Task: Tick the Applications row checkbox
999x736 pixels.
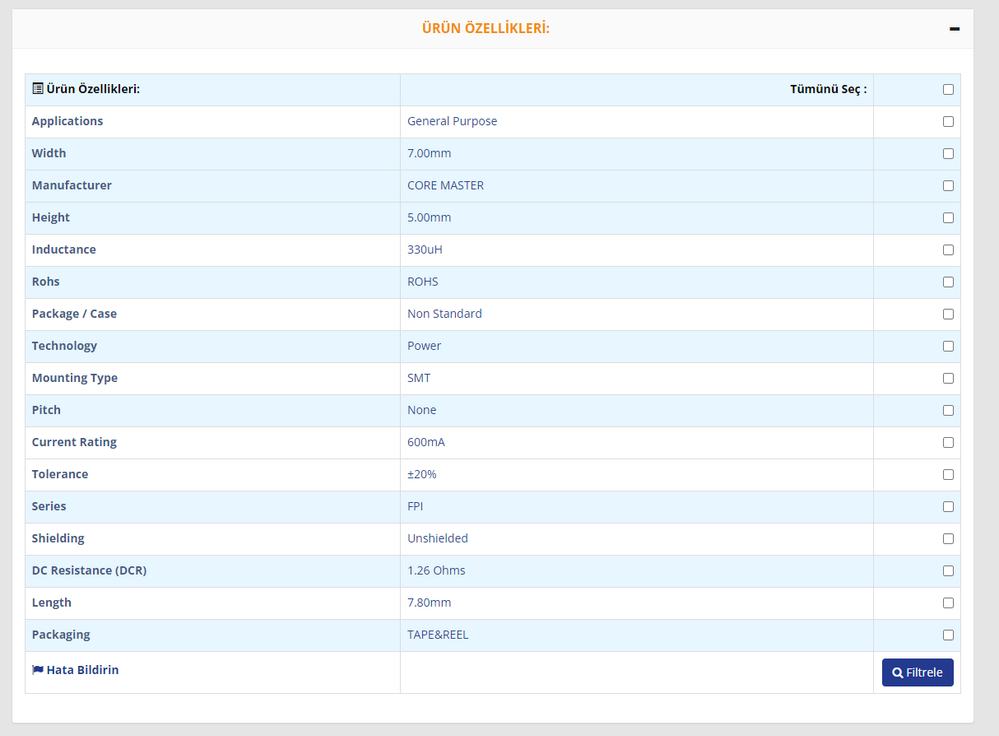Action: (948, 122)
